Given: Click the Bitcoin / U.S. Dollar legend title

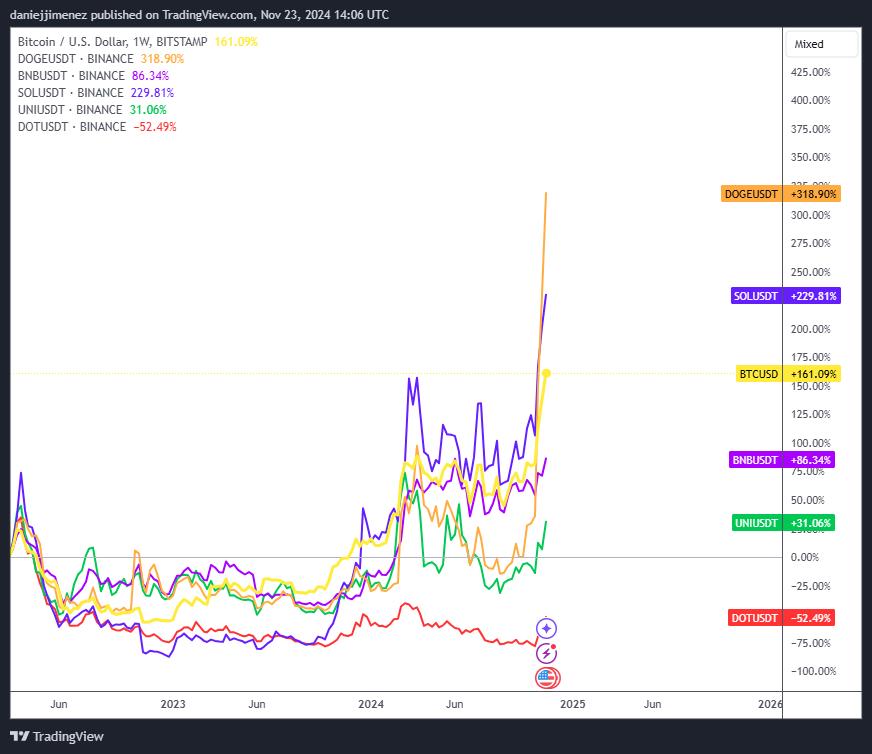Looking at the screenshot, I should 112,42.
